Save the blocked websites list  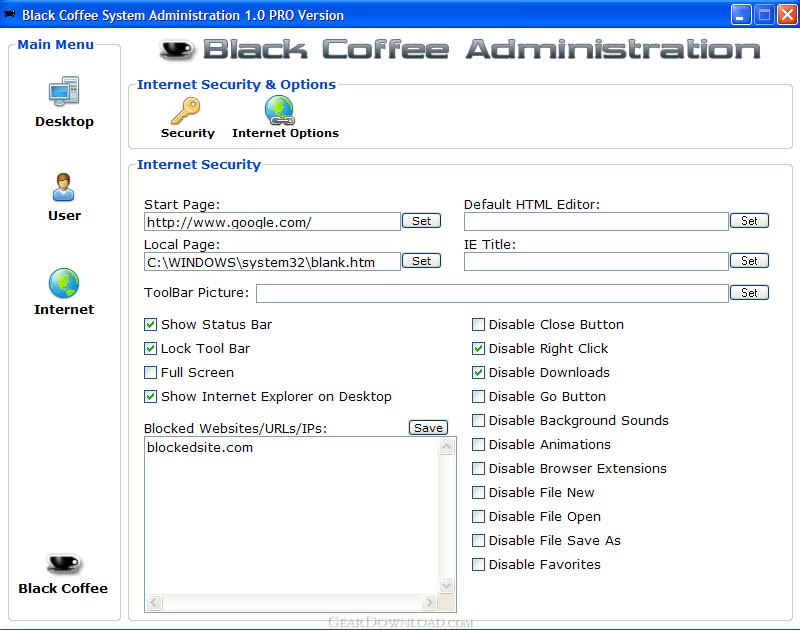pos(428,427)
